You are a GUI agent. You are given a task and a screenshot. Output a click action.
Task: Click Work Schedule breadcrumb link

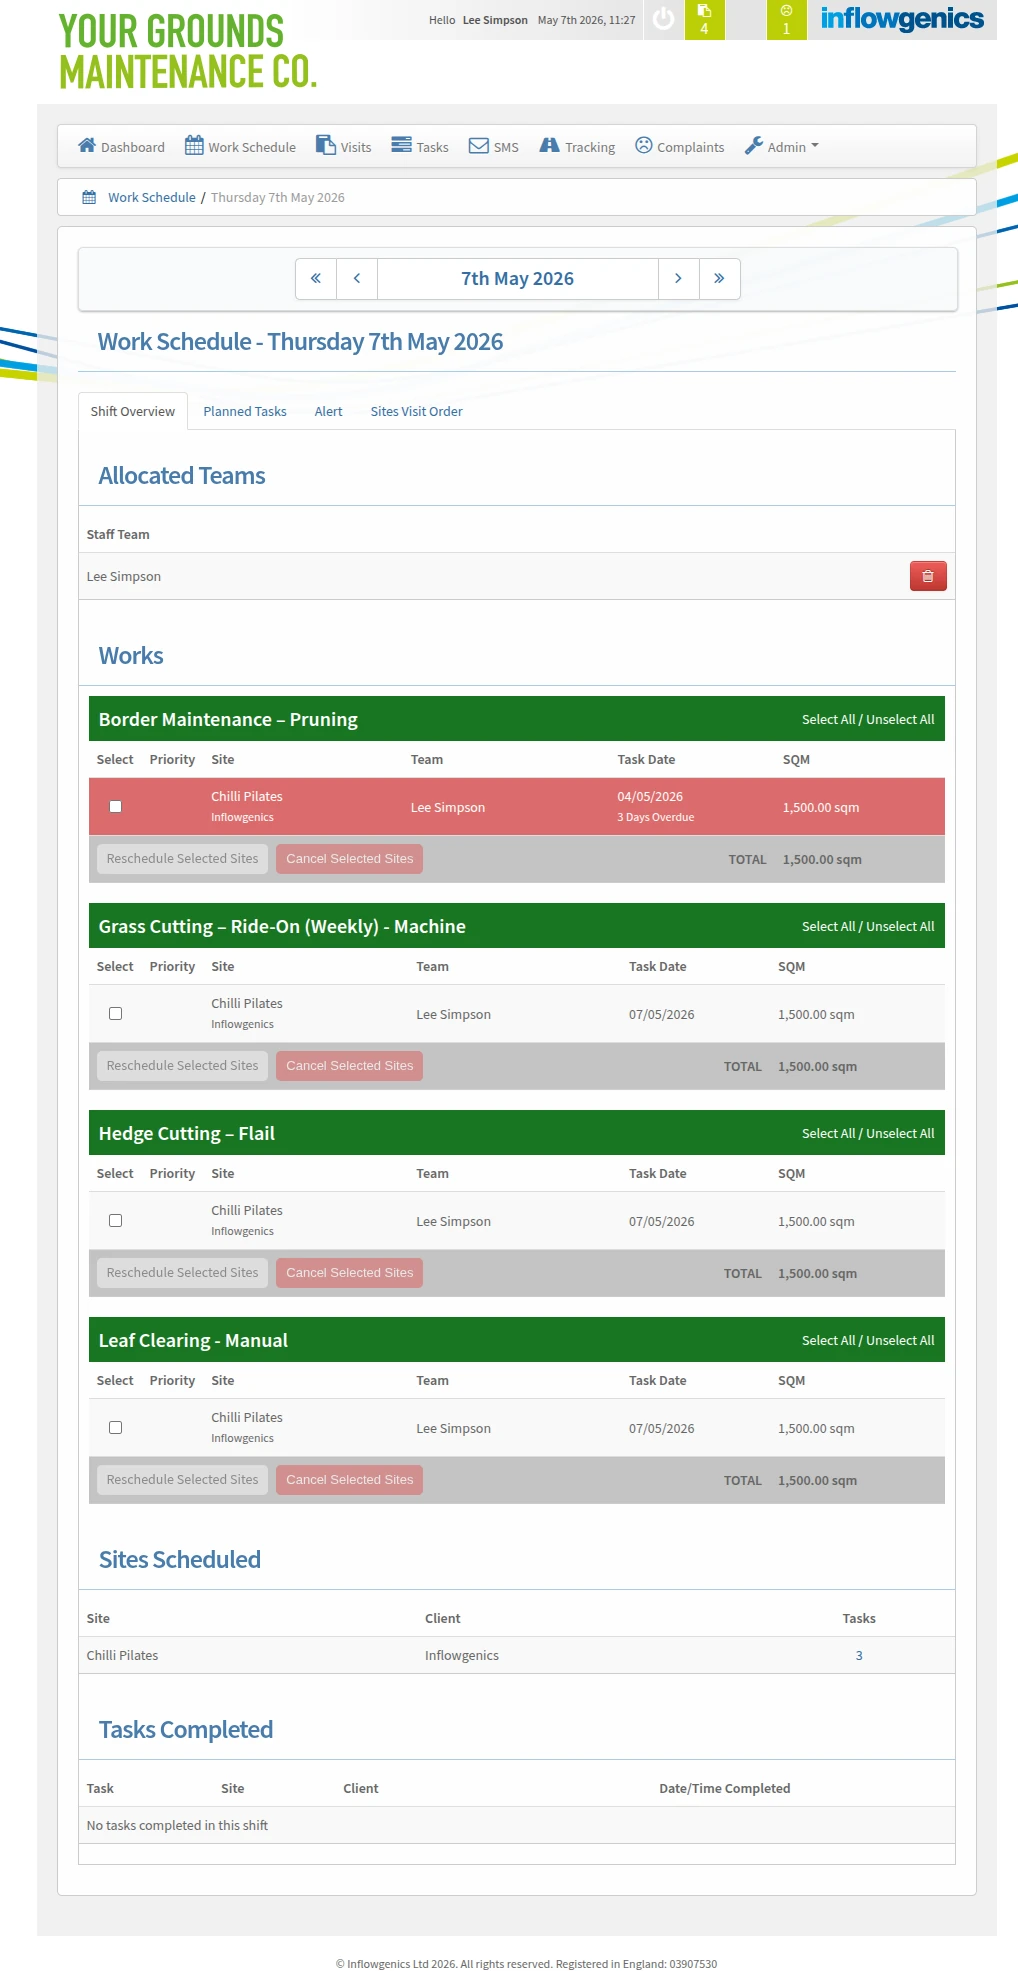pos(152,197)
